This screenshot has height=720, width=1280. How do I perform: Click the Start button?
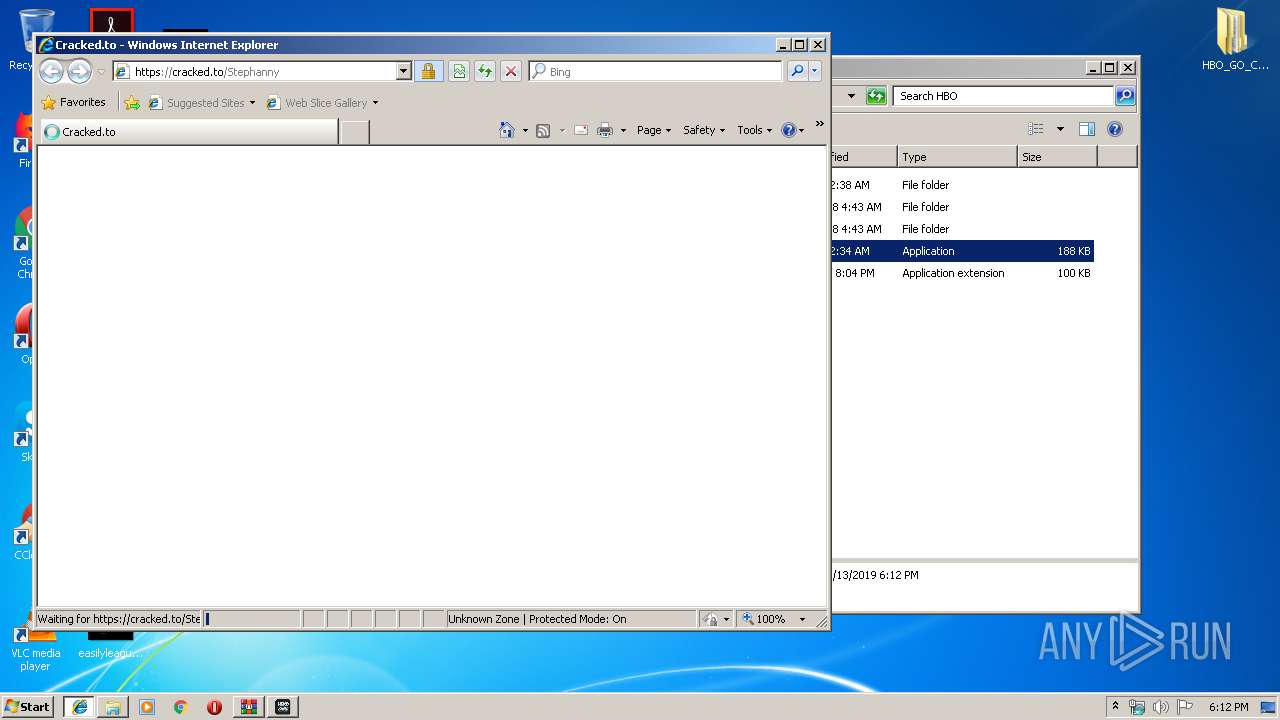click(x=28, y=707)
